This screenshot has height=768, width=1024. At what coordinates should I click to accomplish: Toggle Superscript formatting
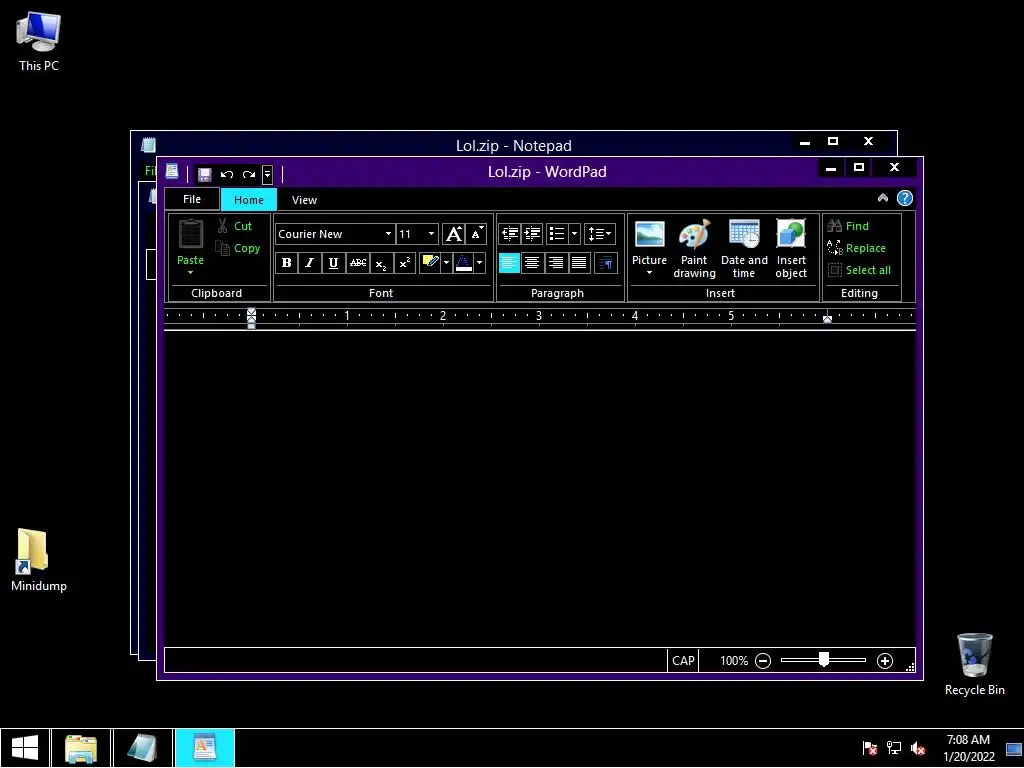click(405, 263)
